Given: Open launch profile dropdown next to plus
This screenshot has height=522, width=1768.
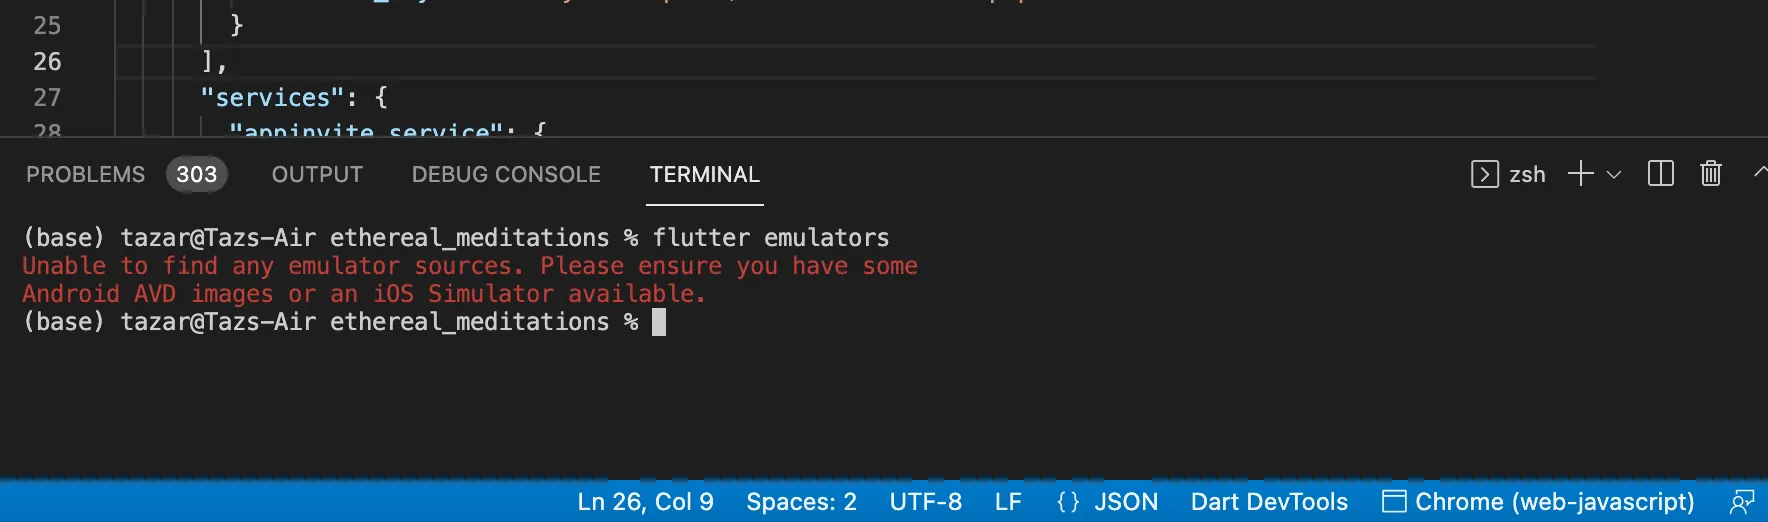Looking at the screenshot, I should [1614, 174].
